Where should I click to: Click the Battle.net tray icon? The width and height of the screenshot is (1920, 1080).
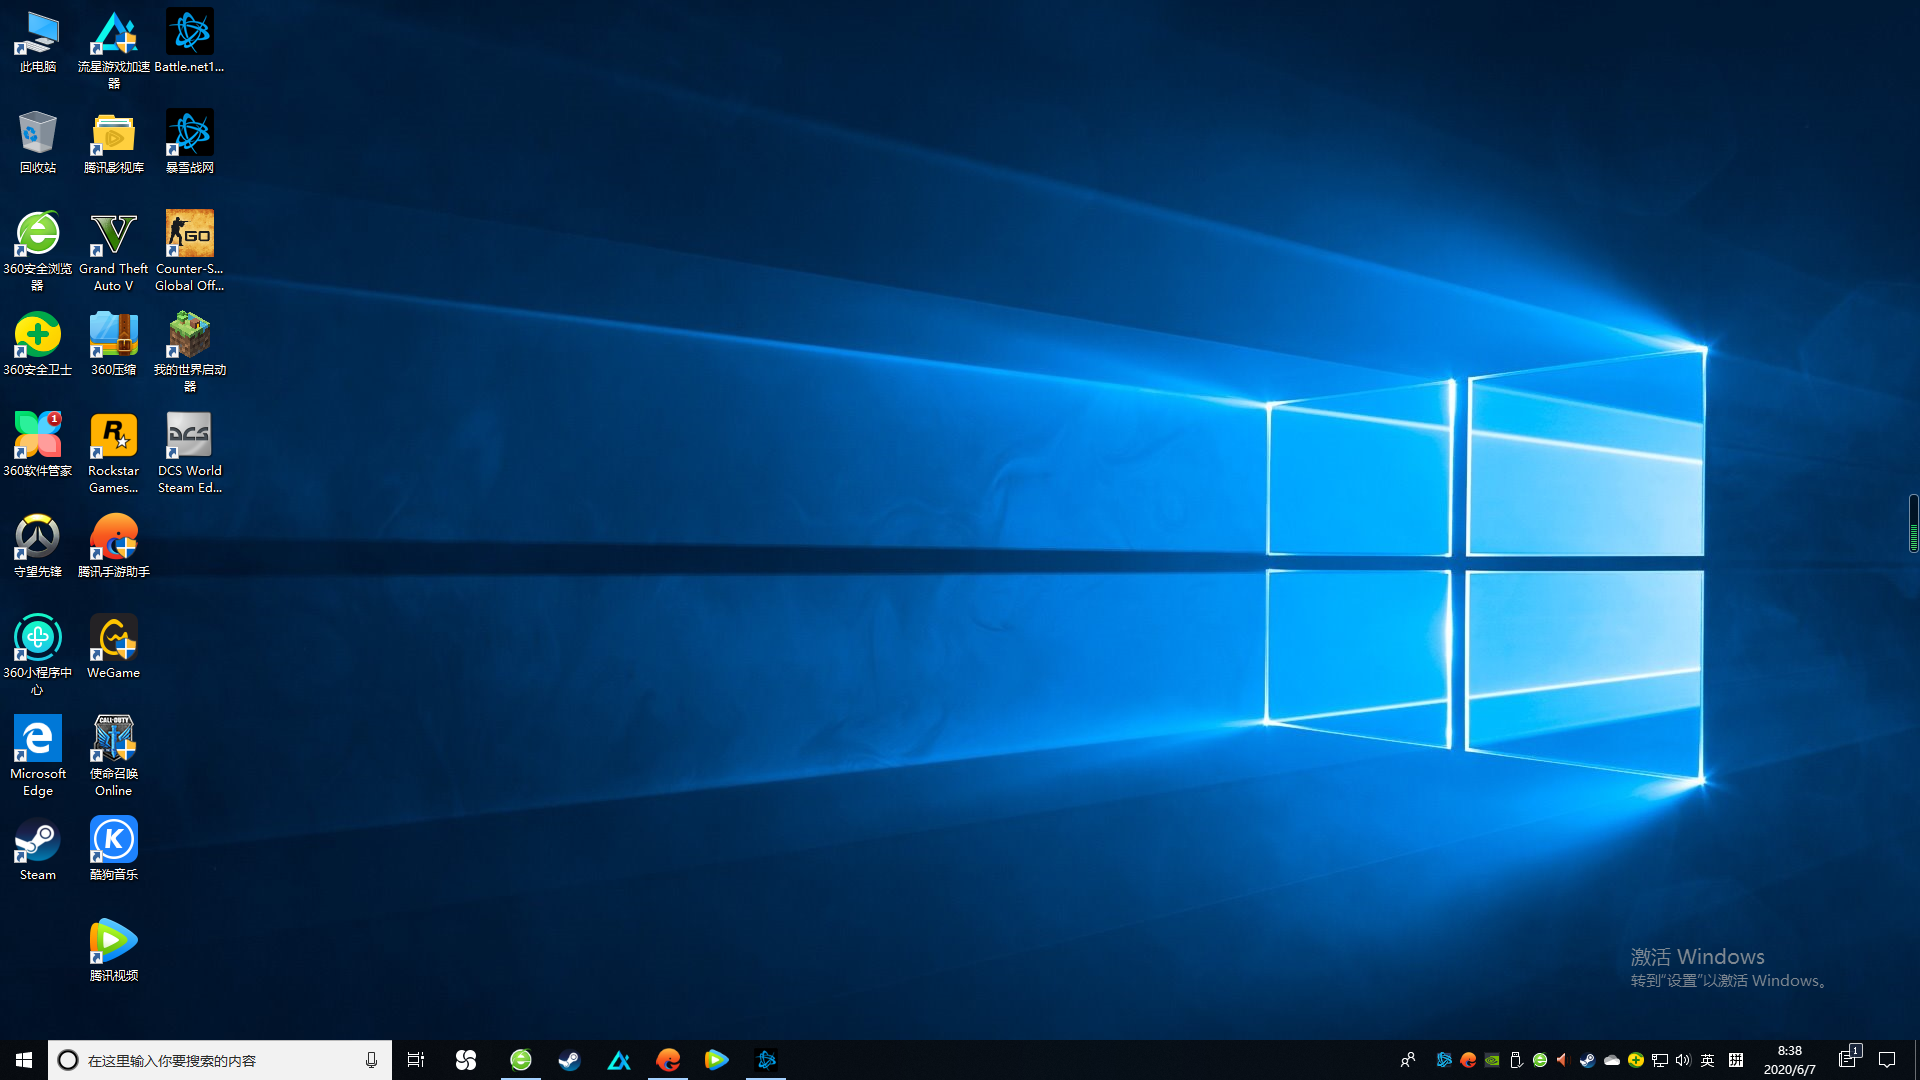click(1444, 1060)
